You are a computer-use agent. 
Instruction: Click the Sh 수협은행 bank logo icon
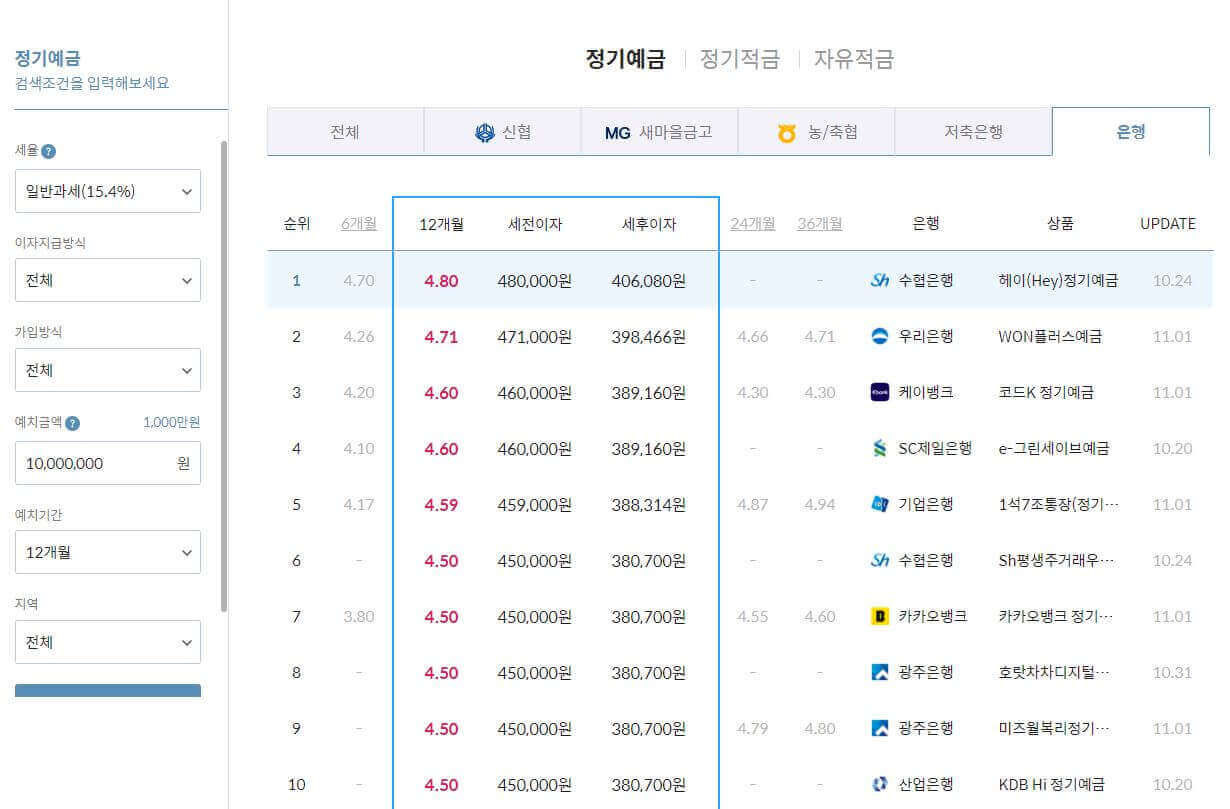[878, 280]
